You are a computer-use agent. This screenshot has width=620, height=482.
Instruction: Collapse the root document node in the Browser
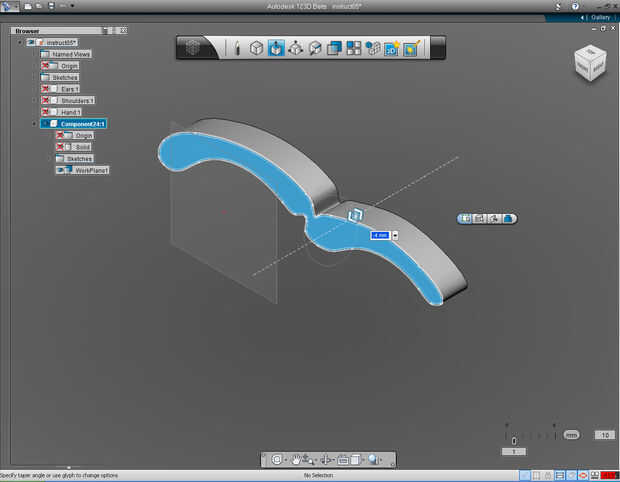point(20,42)
